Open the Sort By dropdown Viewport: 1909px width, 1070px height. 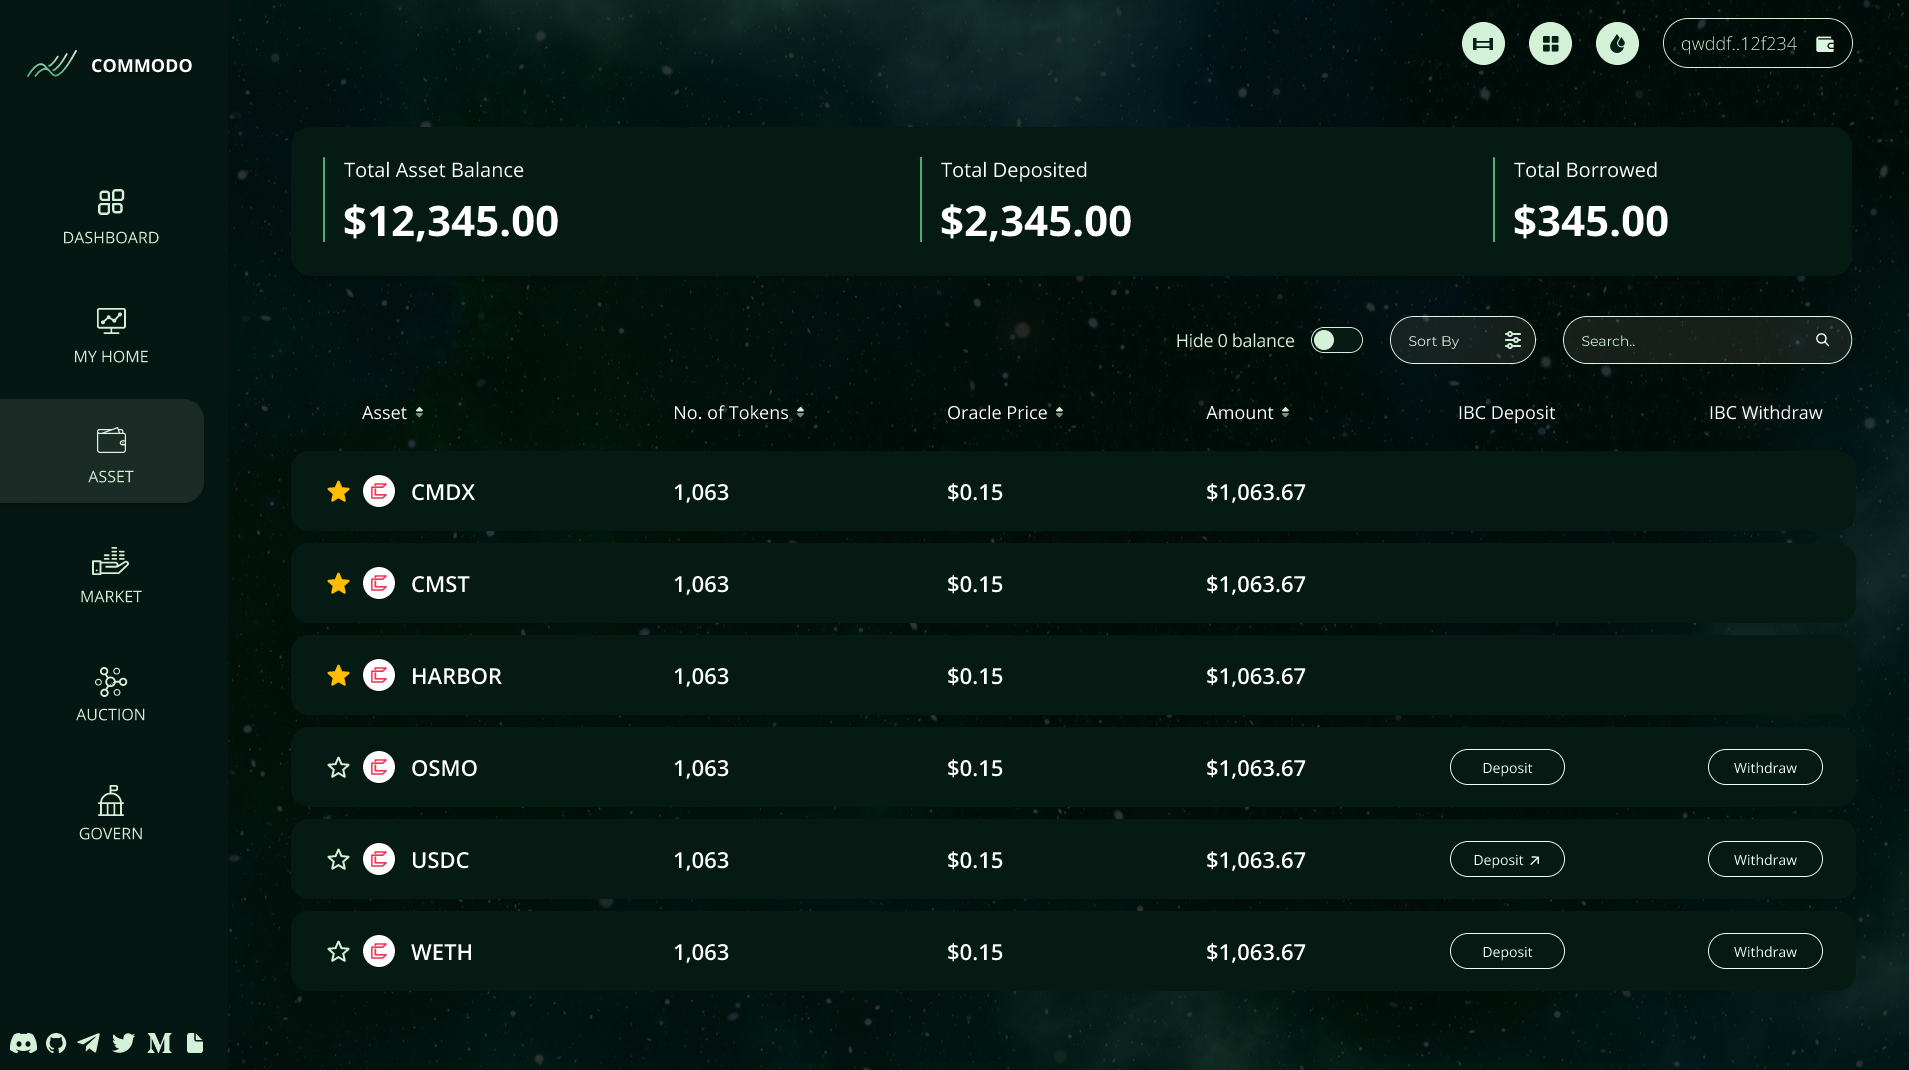pos(1461,341)
